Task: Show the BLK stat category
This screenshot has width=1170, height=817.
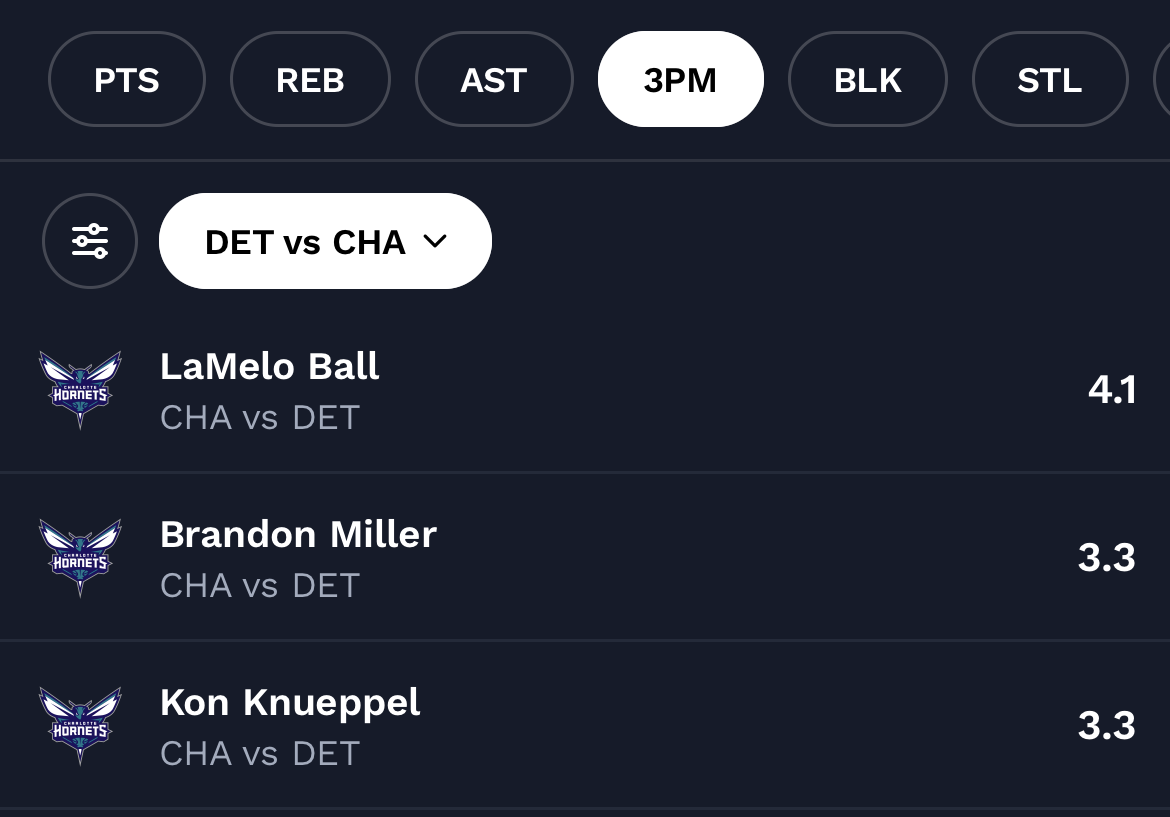Action: pos(867,80)
